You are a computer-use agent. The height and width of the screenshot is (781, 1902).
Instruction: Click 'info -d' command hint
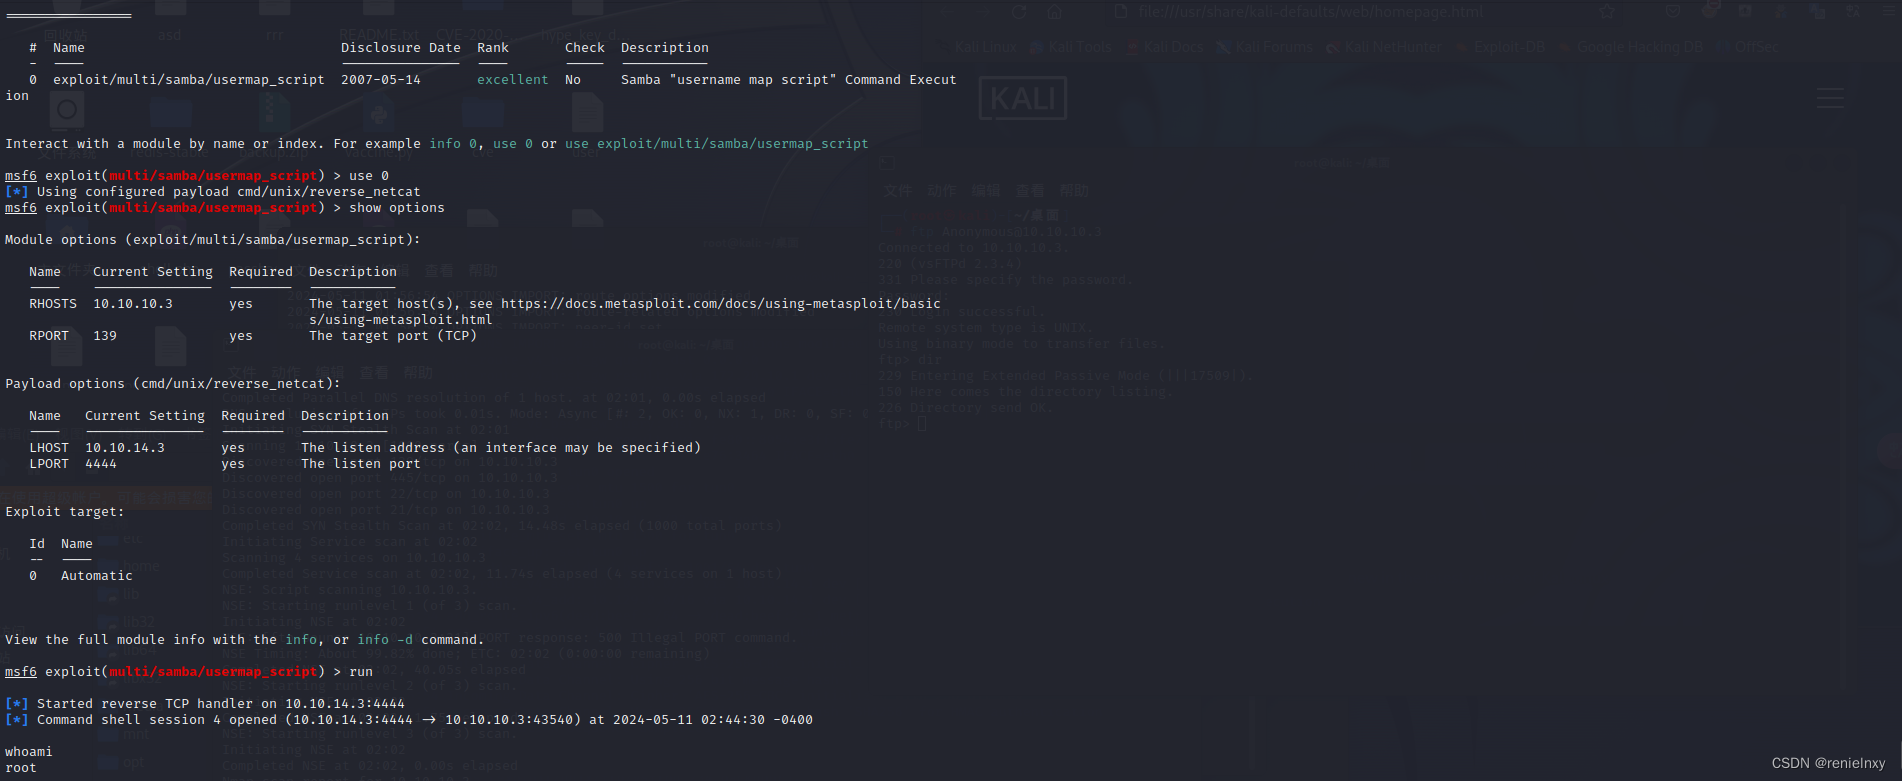point(385,640)
